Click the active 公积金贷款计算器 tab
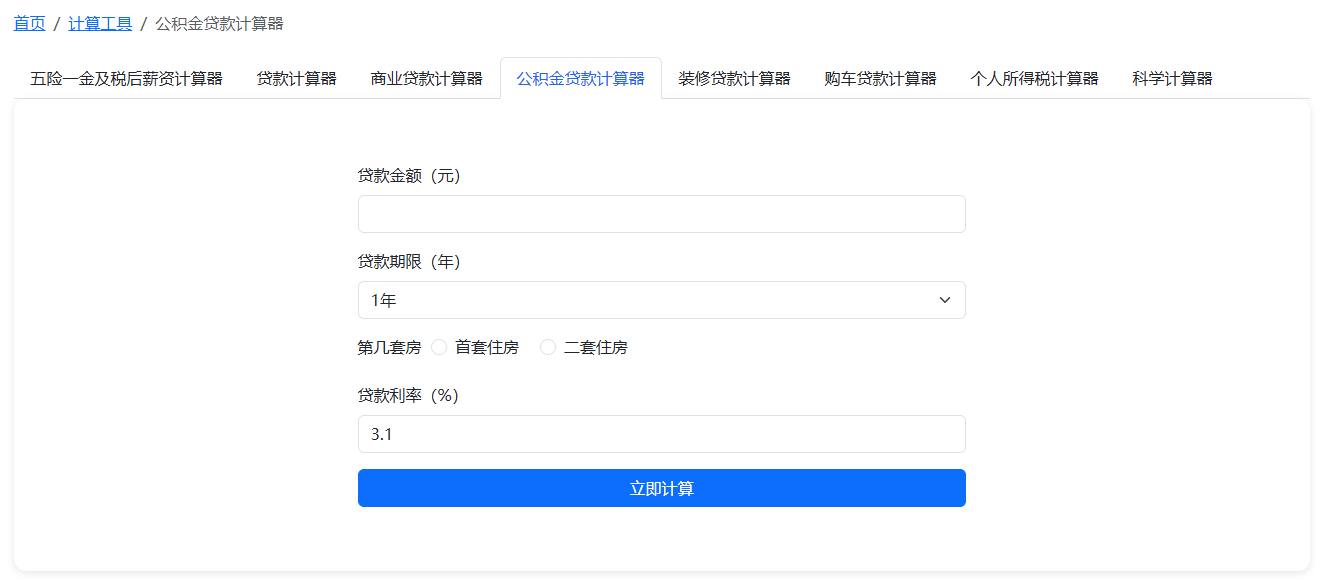 (x=580, y=78)
